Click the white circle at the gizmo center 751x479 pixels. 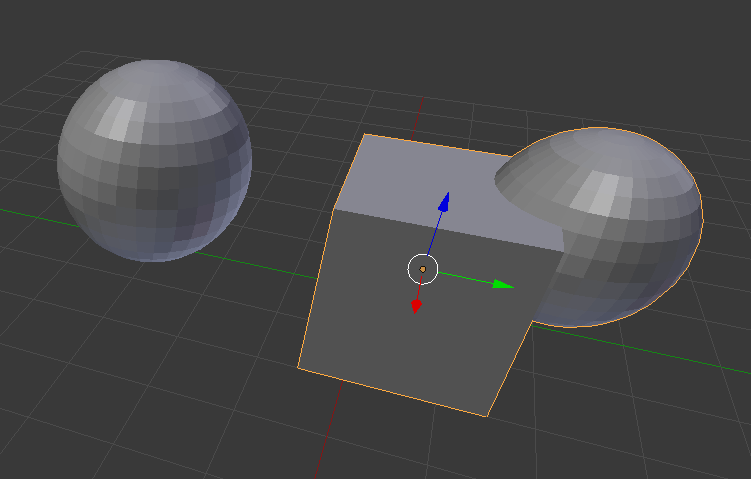click(x=422, y=269)
